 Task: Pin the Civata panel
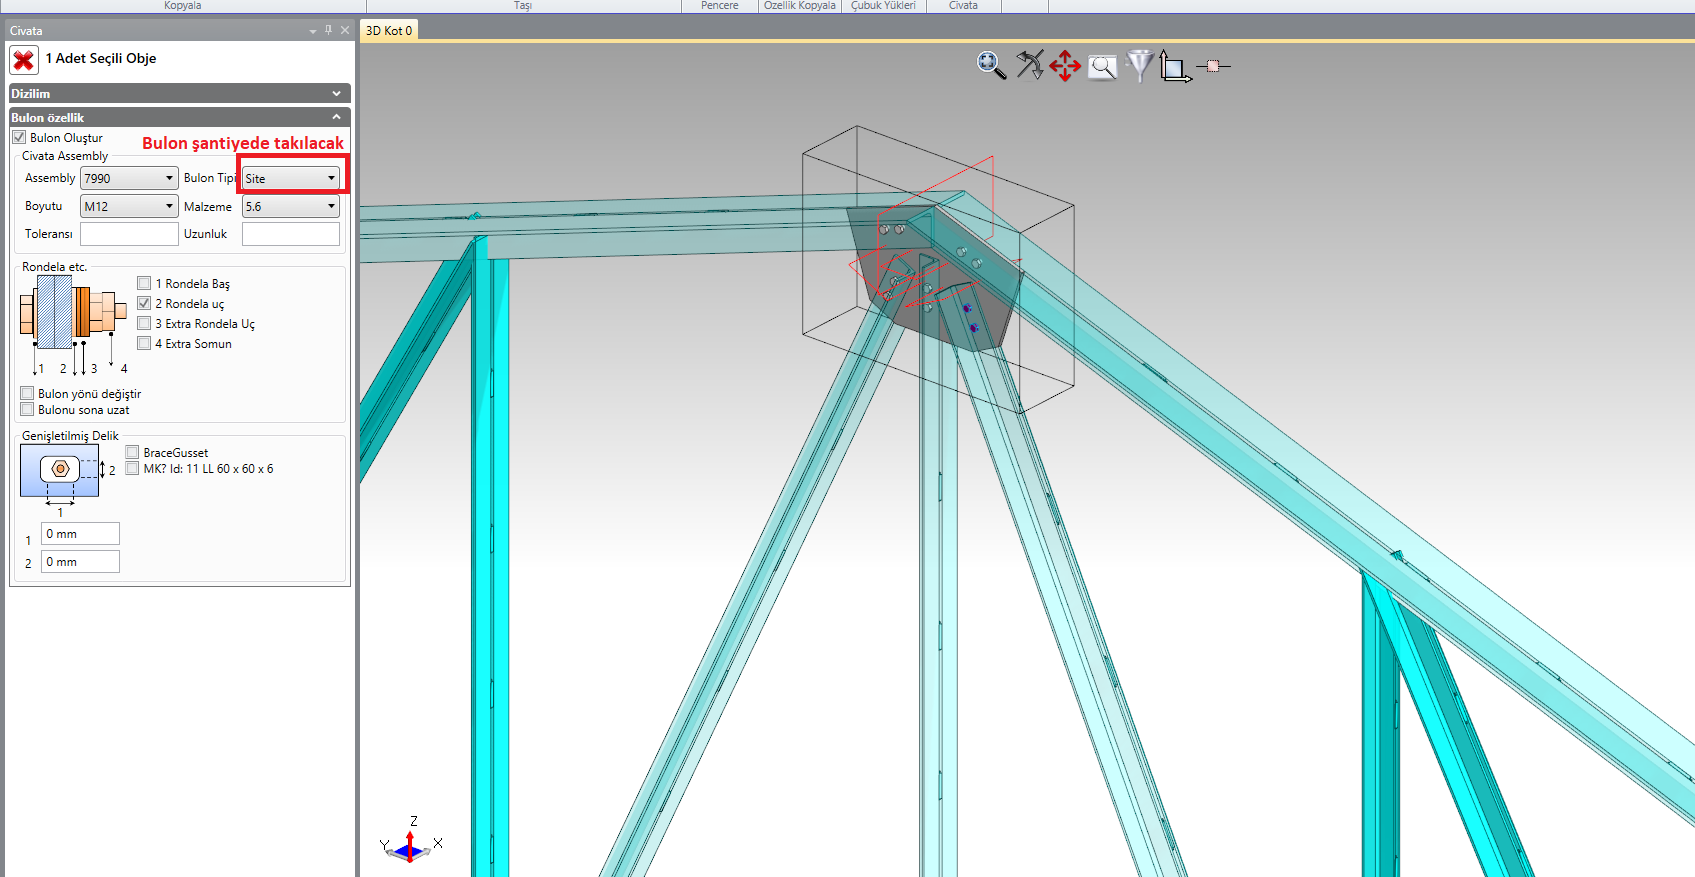328,30
